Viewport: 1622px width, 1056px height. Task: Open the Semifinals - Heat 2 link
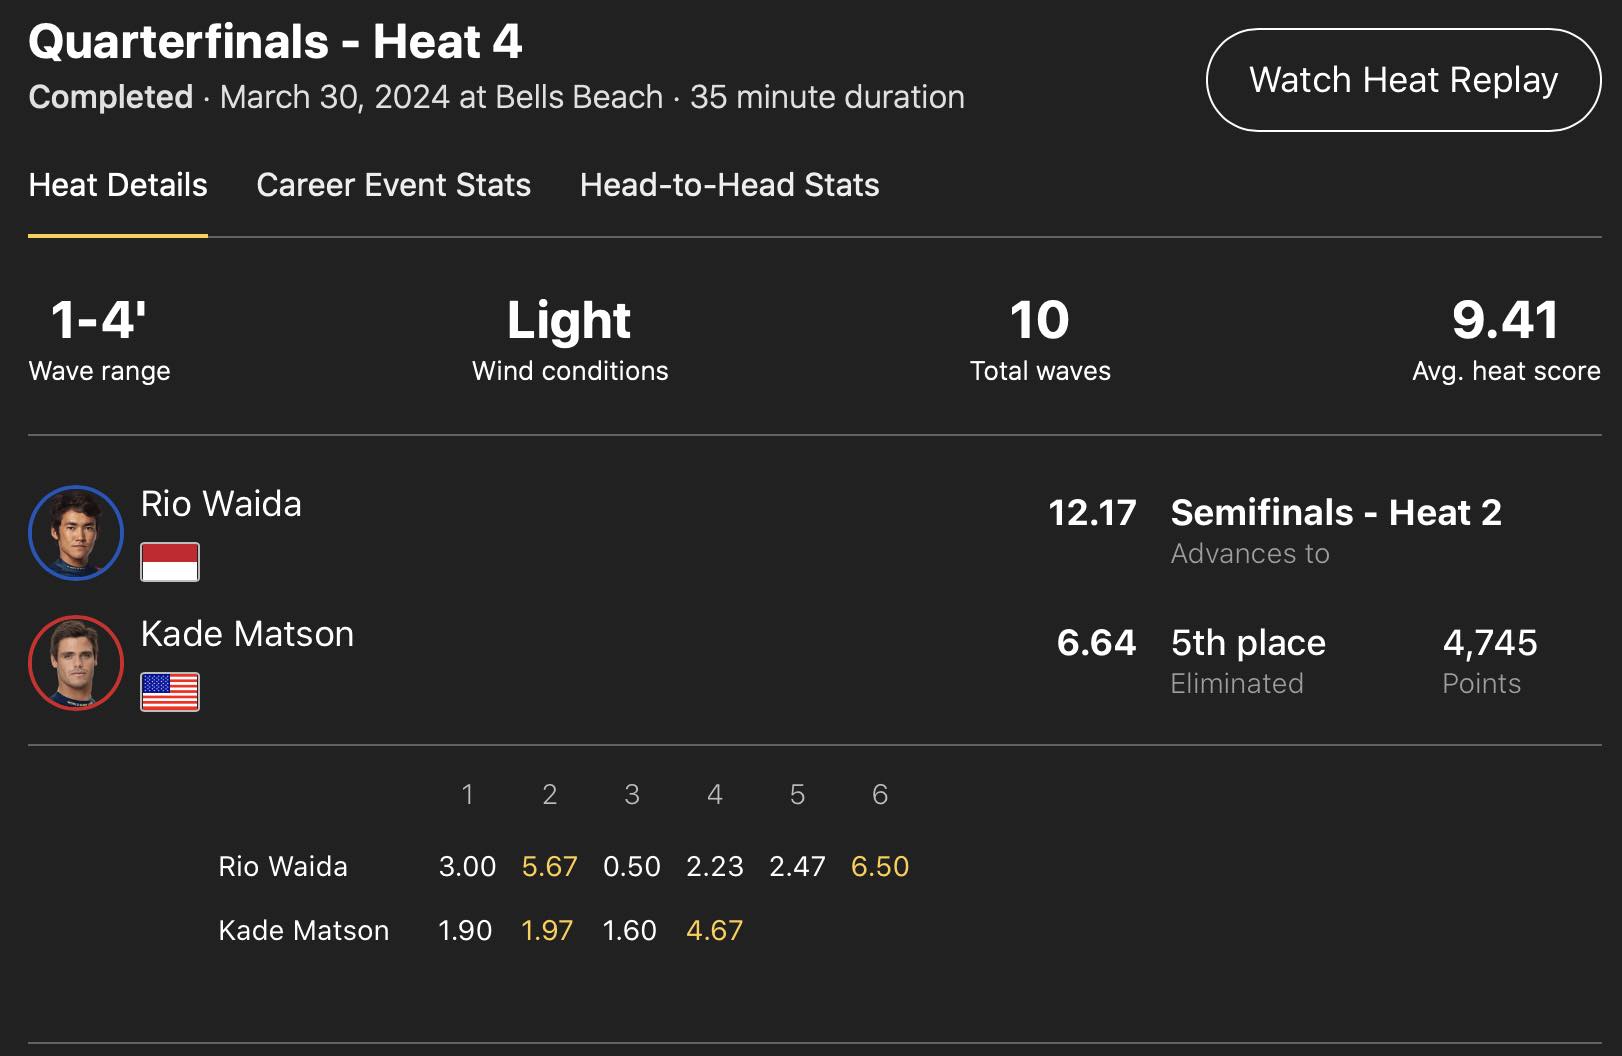click(x=1336, y=513)
